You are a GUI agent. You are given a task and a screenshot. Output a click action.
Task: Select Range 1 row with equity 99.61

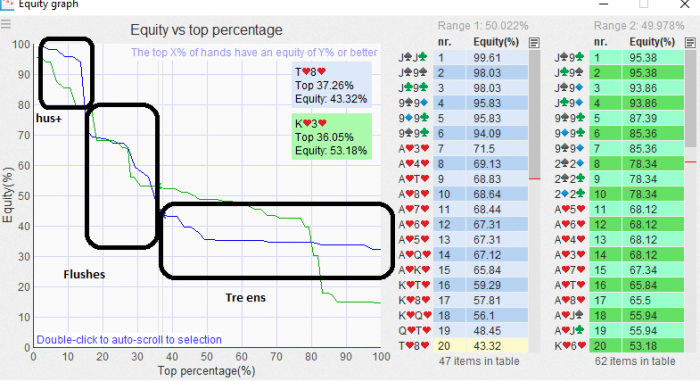point(462,58)
